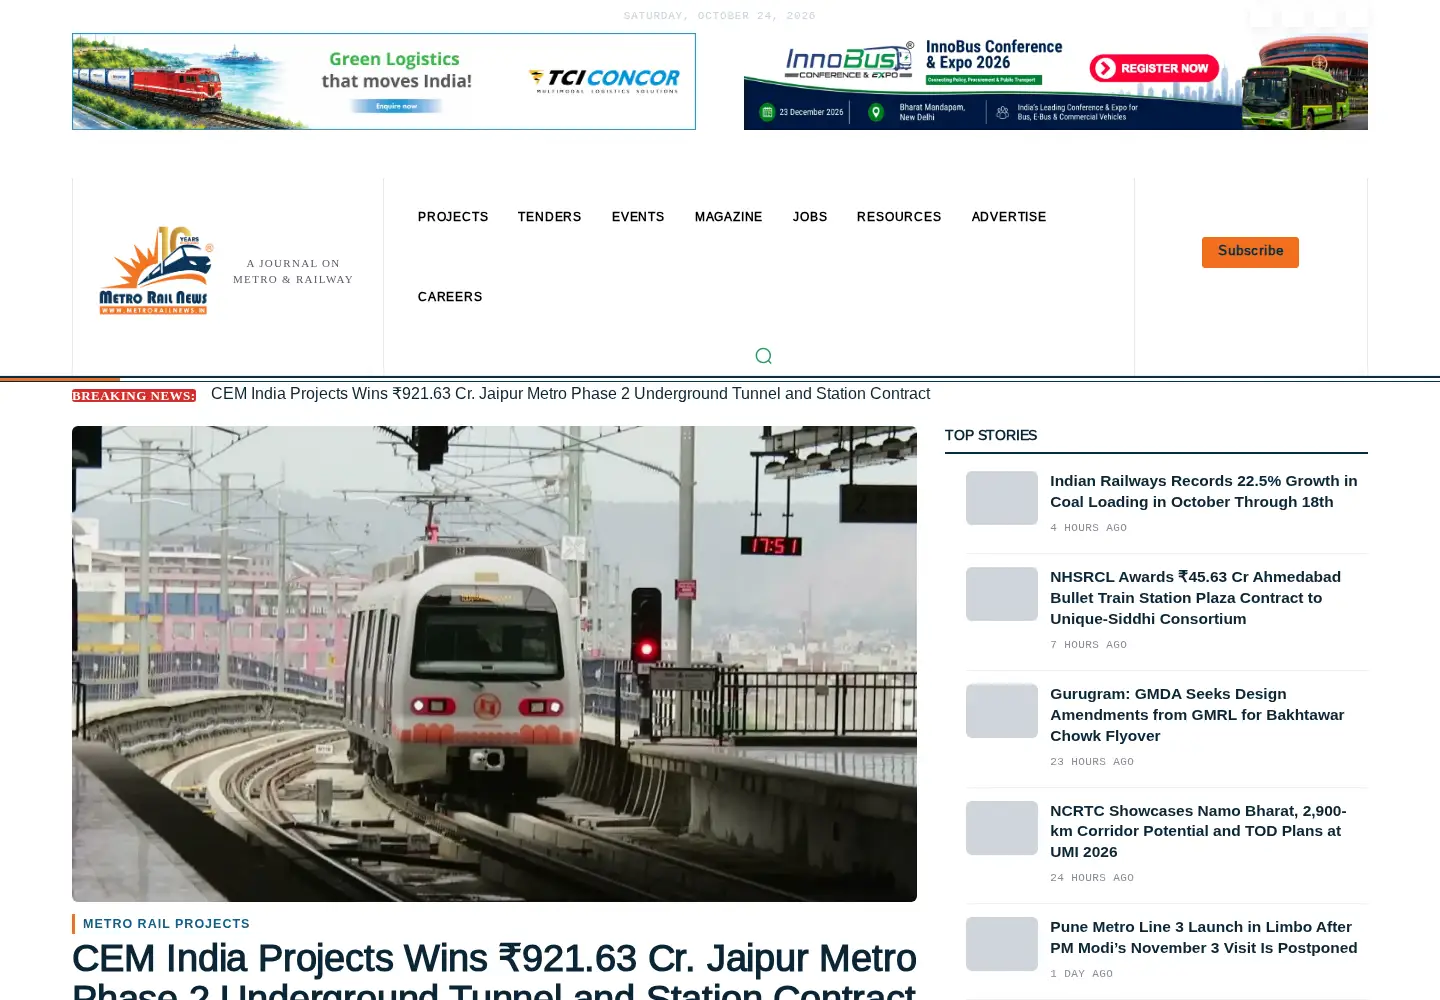Select the Jobs menu item
Viewport: 1440px width, 1000px height.
coord(810,217)
